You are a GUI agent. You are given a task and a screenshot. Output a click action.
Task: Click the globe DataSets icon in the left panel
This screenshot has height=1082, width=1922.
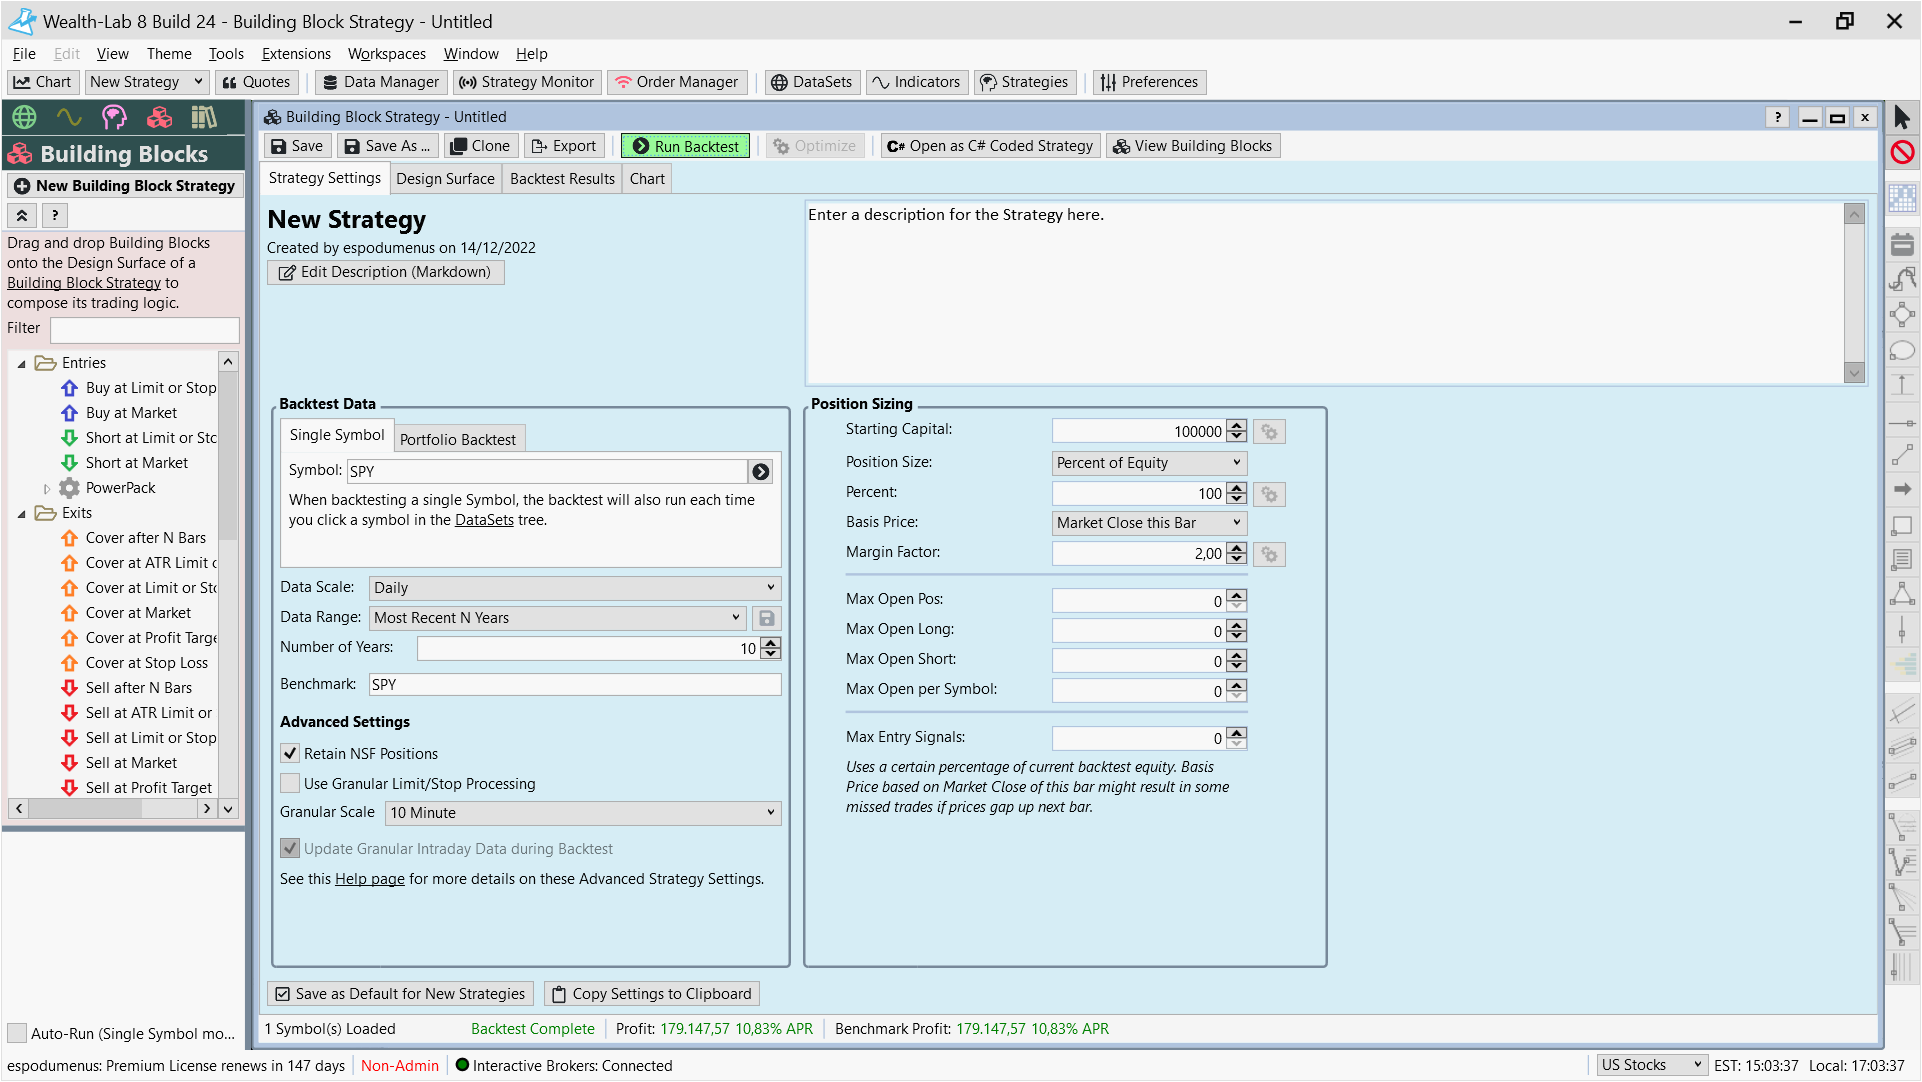24,118
